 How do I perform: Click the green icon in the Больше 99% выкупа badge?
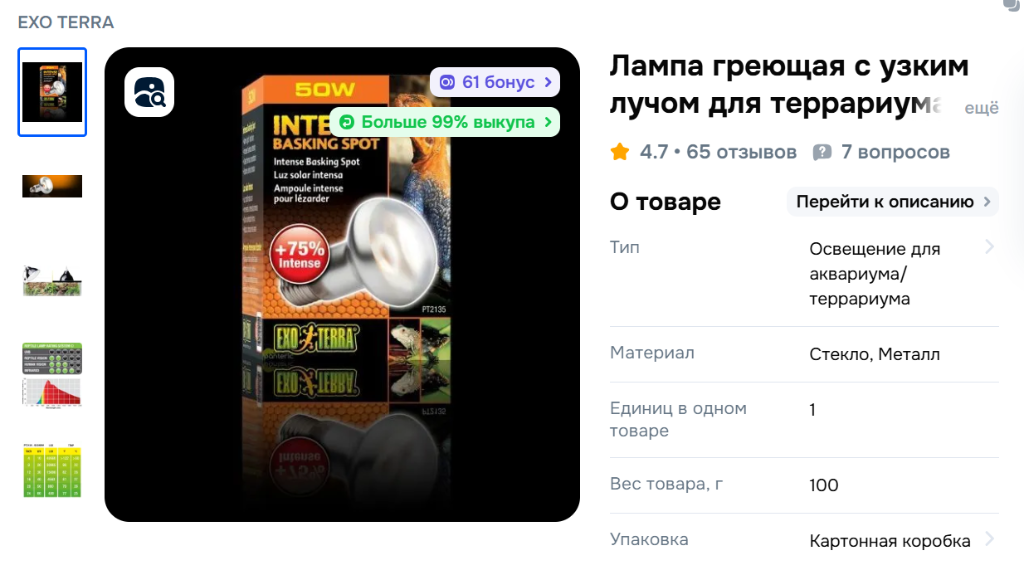pyautogui.click(x=347, y=122)
